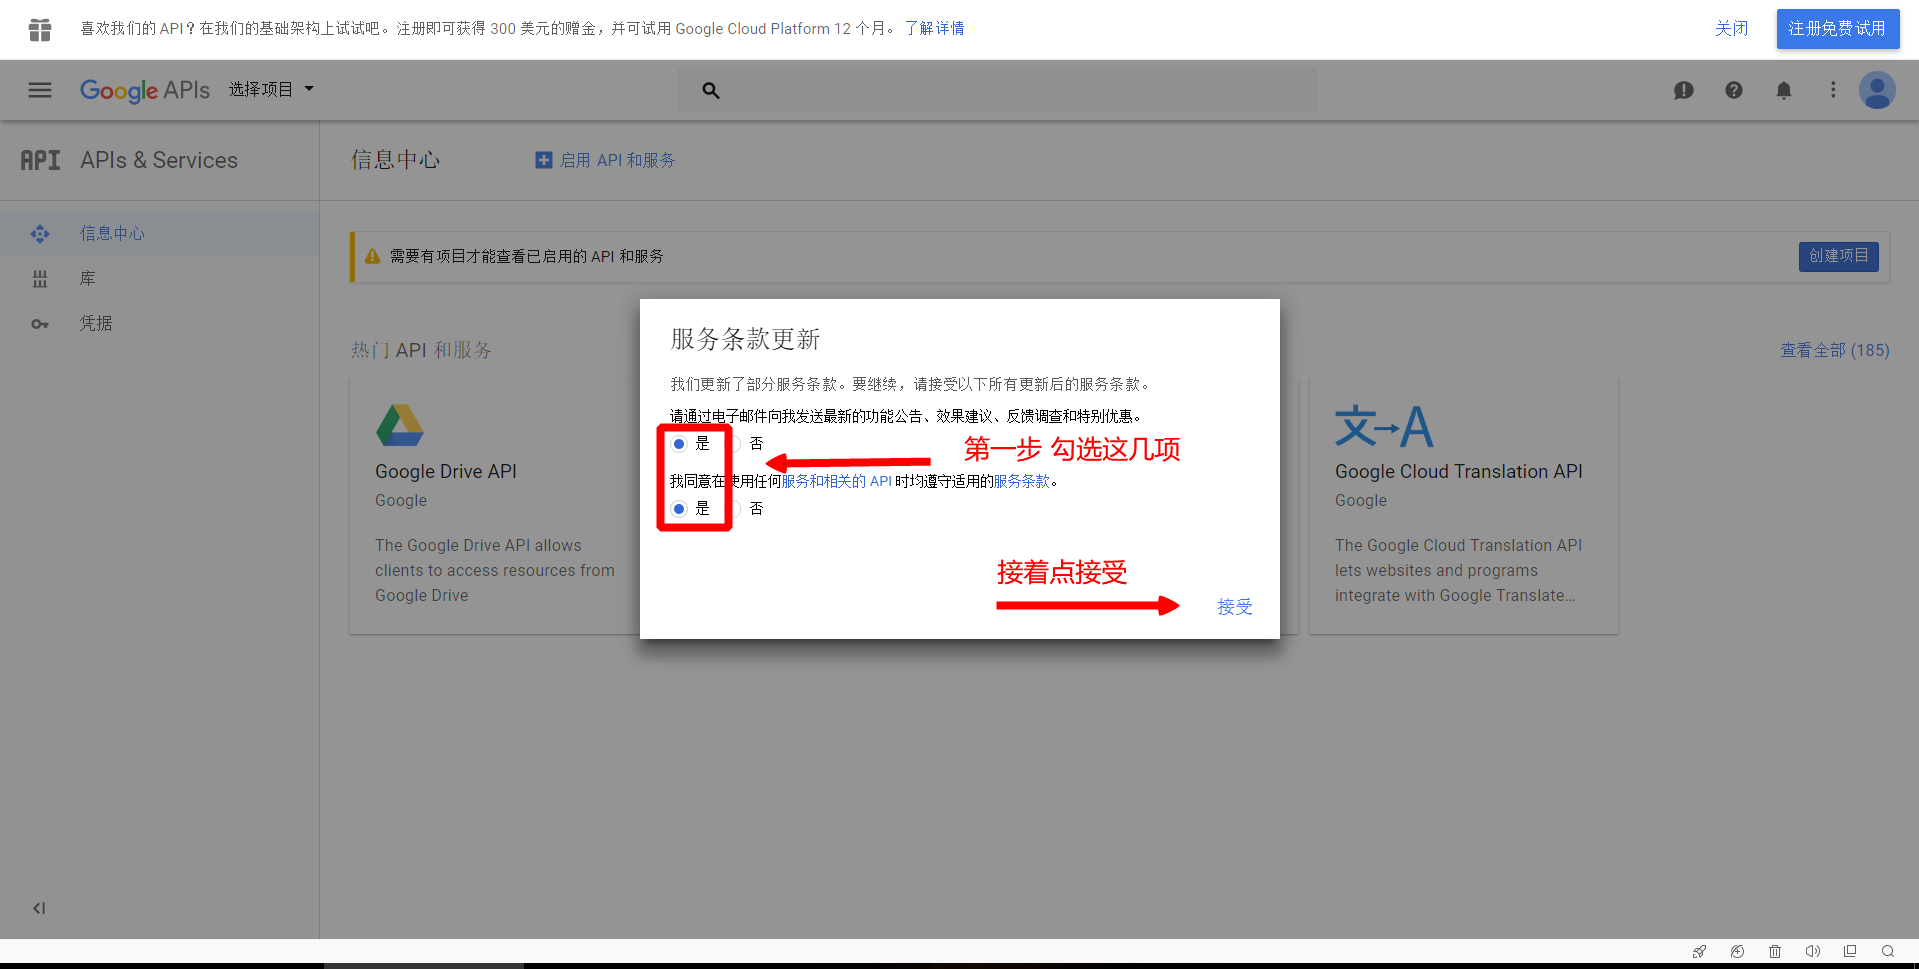Click the 启用 API 和服务 link

(x=617, y=160)
